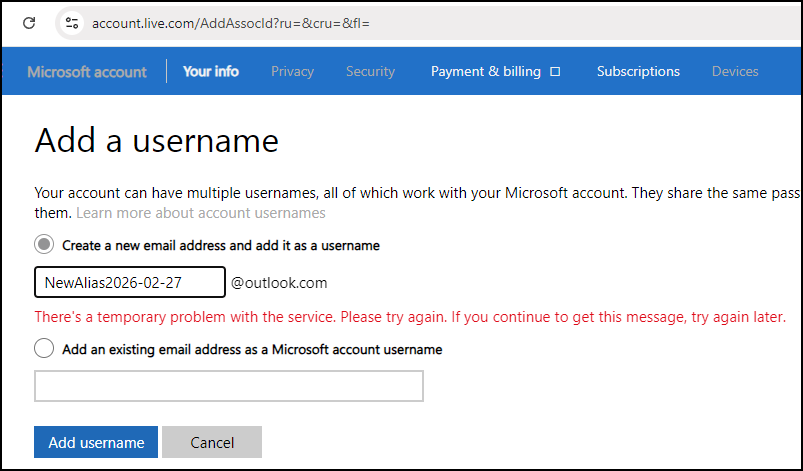Image resolution: width=803 pixels, height=471 pixels.
Task: Select Add an existing email address radio
Action: click(44, 348)
